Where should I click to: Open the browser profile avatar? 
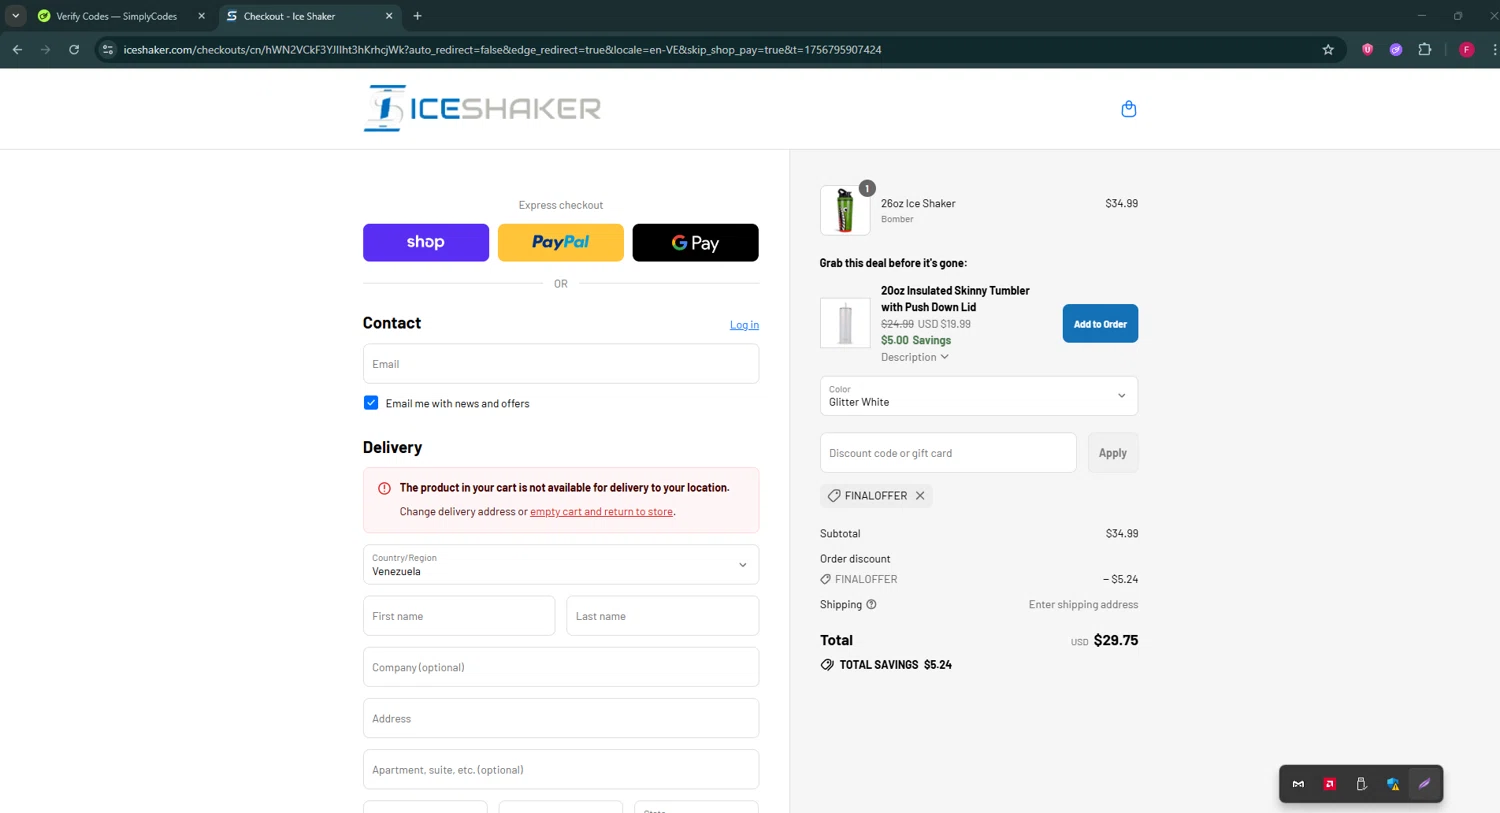click(x=1466, y=50)
